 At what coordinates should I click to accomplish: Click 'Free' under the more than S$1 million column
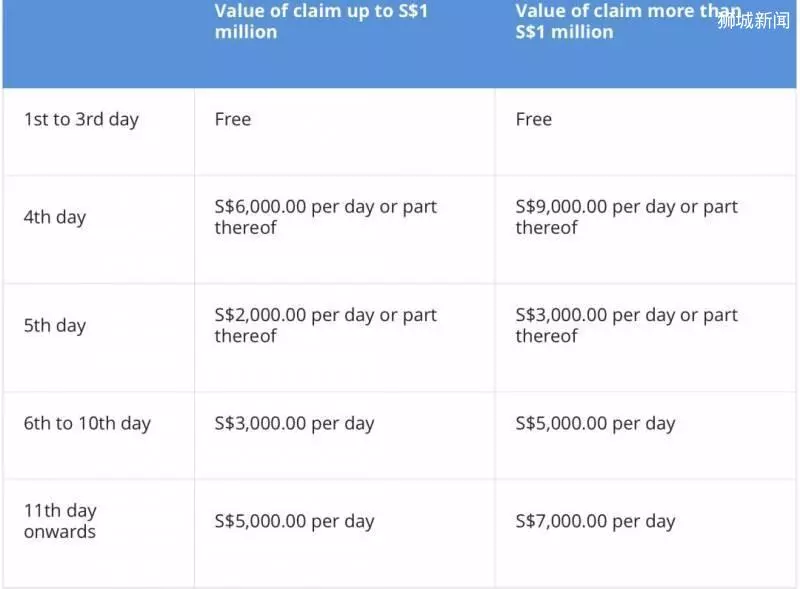tap(534, 119)
